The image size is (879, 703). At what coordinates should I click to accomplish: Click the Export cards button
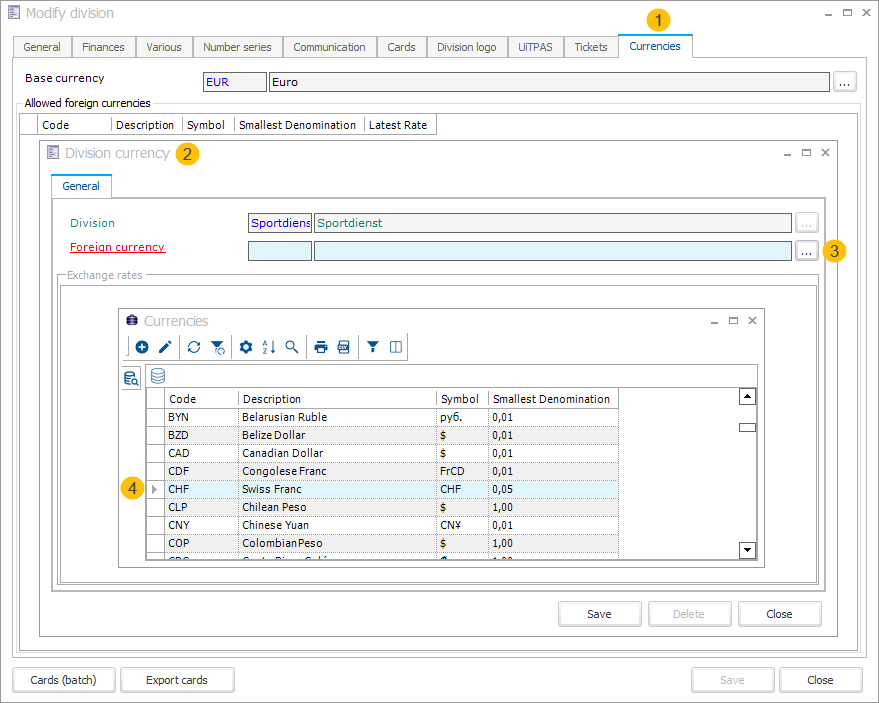coord(177,680)
